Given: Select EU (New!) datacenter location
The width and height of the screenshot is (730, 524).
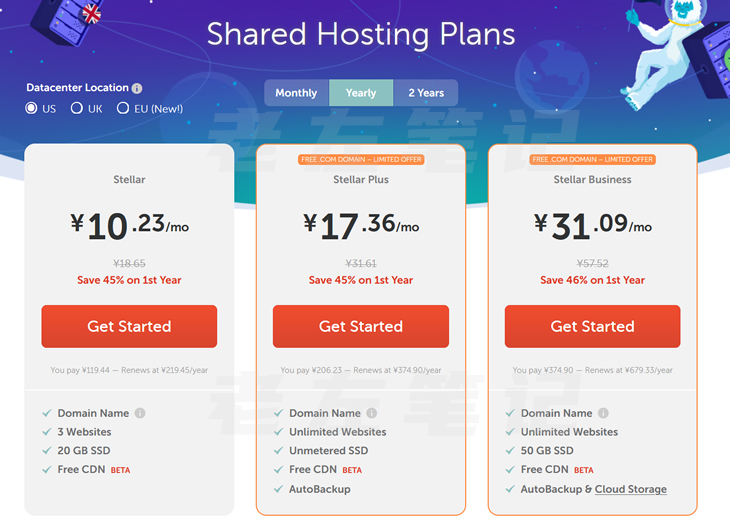Looking at the screenshot, I should (123, 108).
